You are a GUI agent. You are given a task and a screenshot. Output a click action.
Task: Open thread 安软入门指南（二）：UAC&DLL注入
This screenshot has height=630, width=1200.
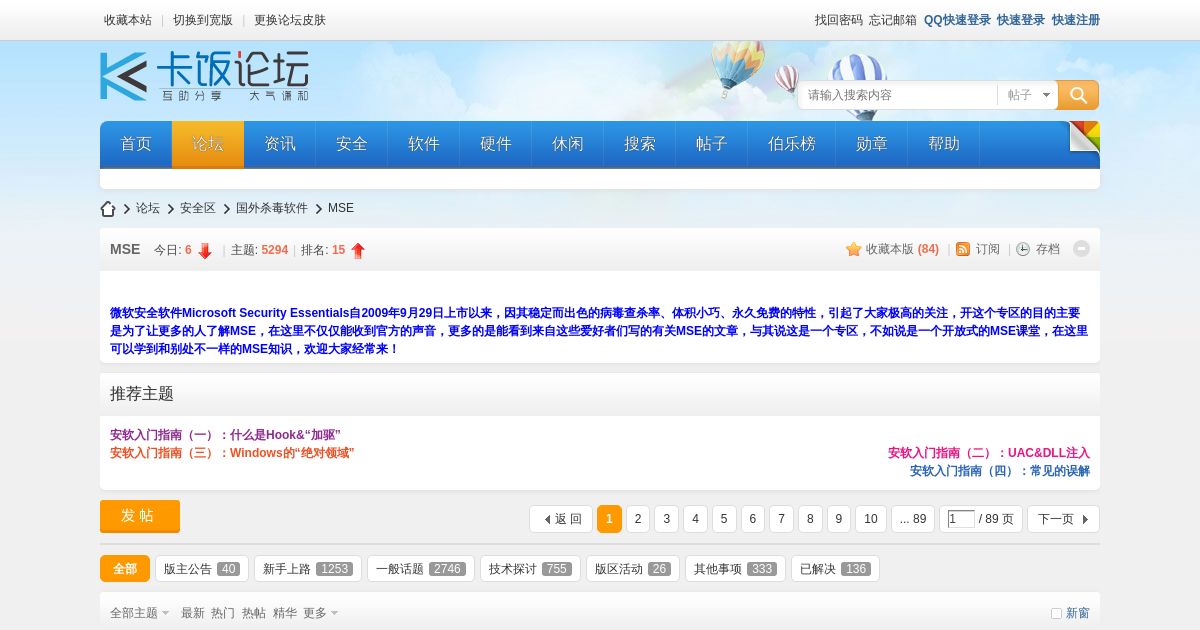point(989,453)
